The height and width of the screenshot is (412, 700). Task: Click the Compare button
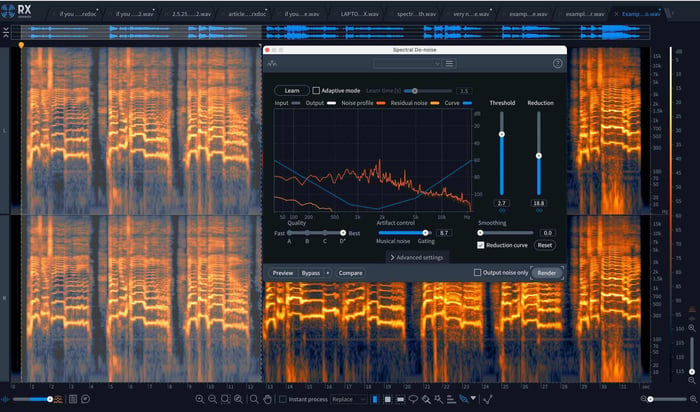coord(350,273)
